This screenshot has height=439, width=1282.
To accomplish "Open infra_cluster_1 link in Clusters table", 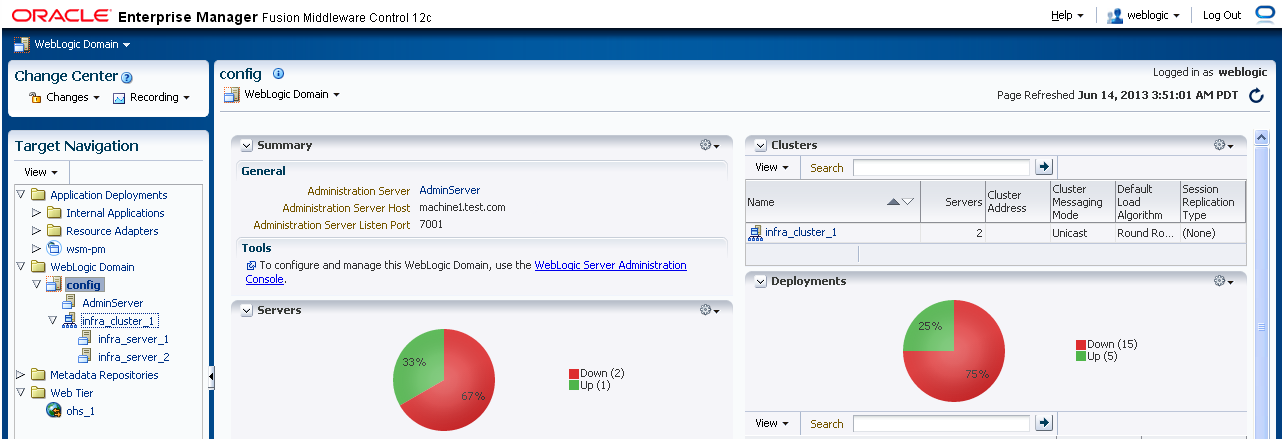I will (801, 233).
